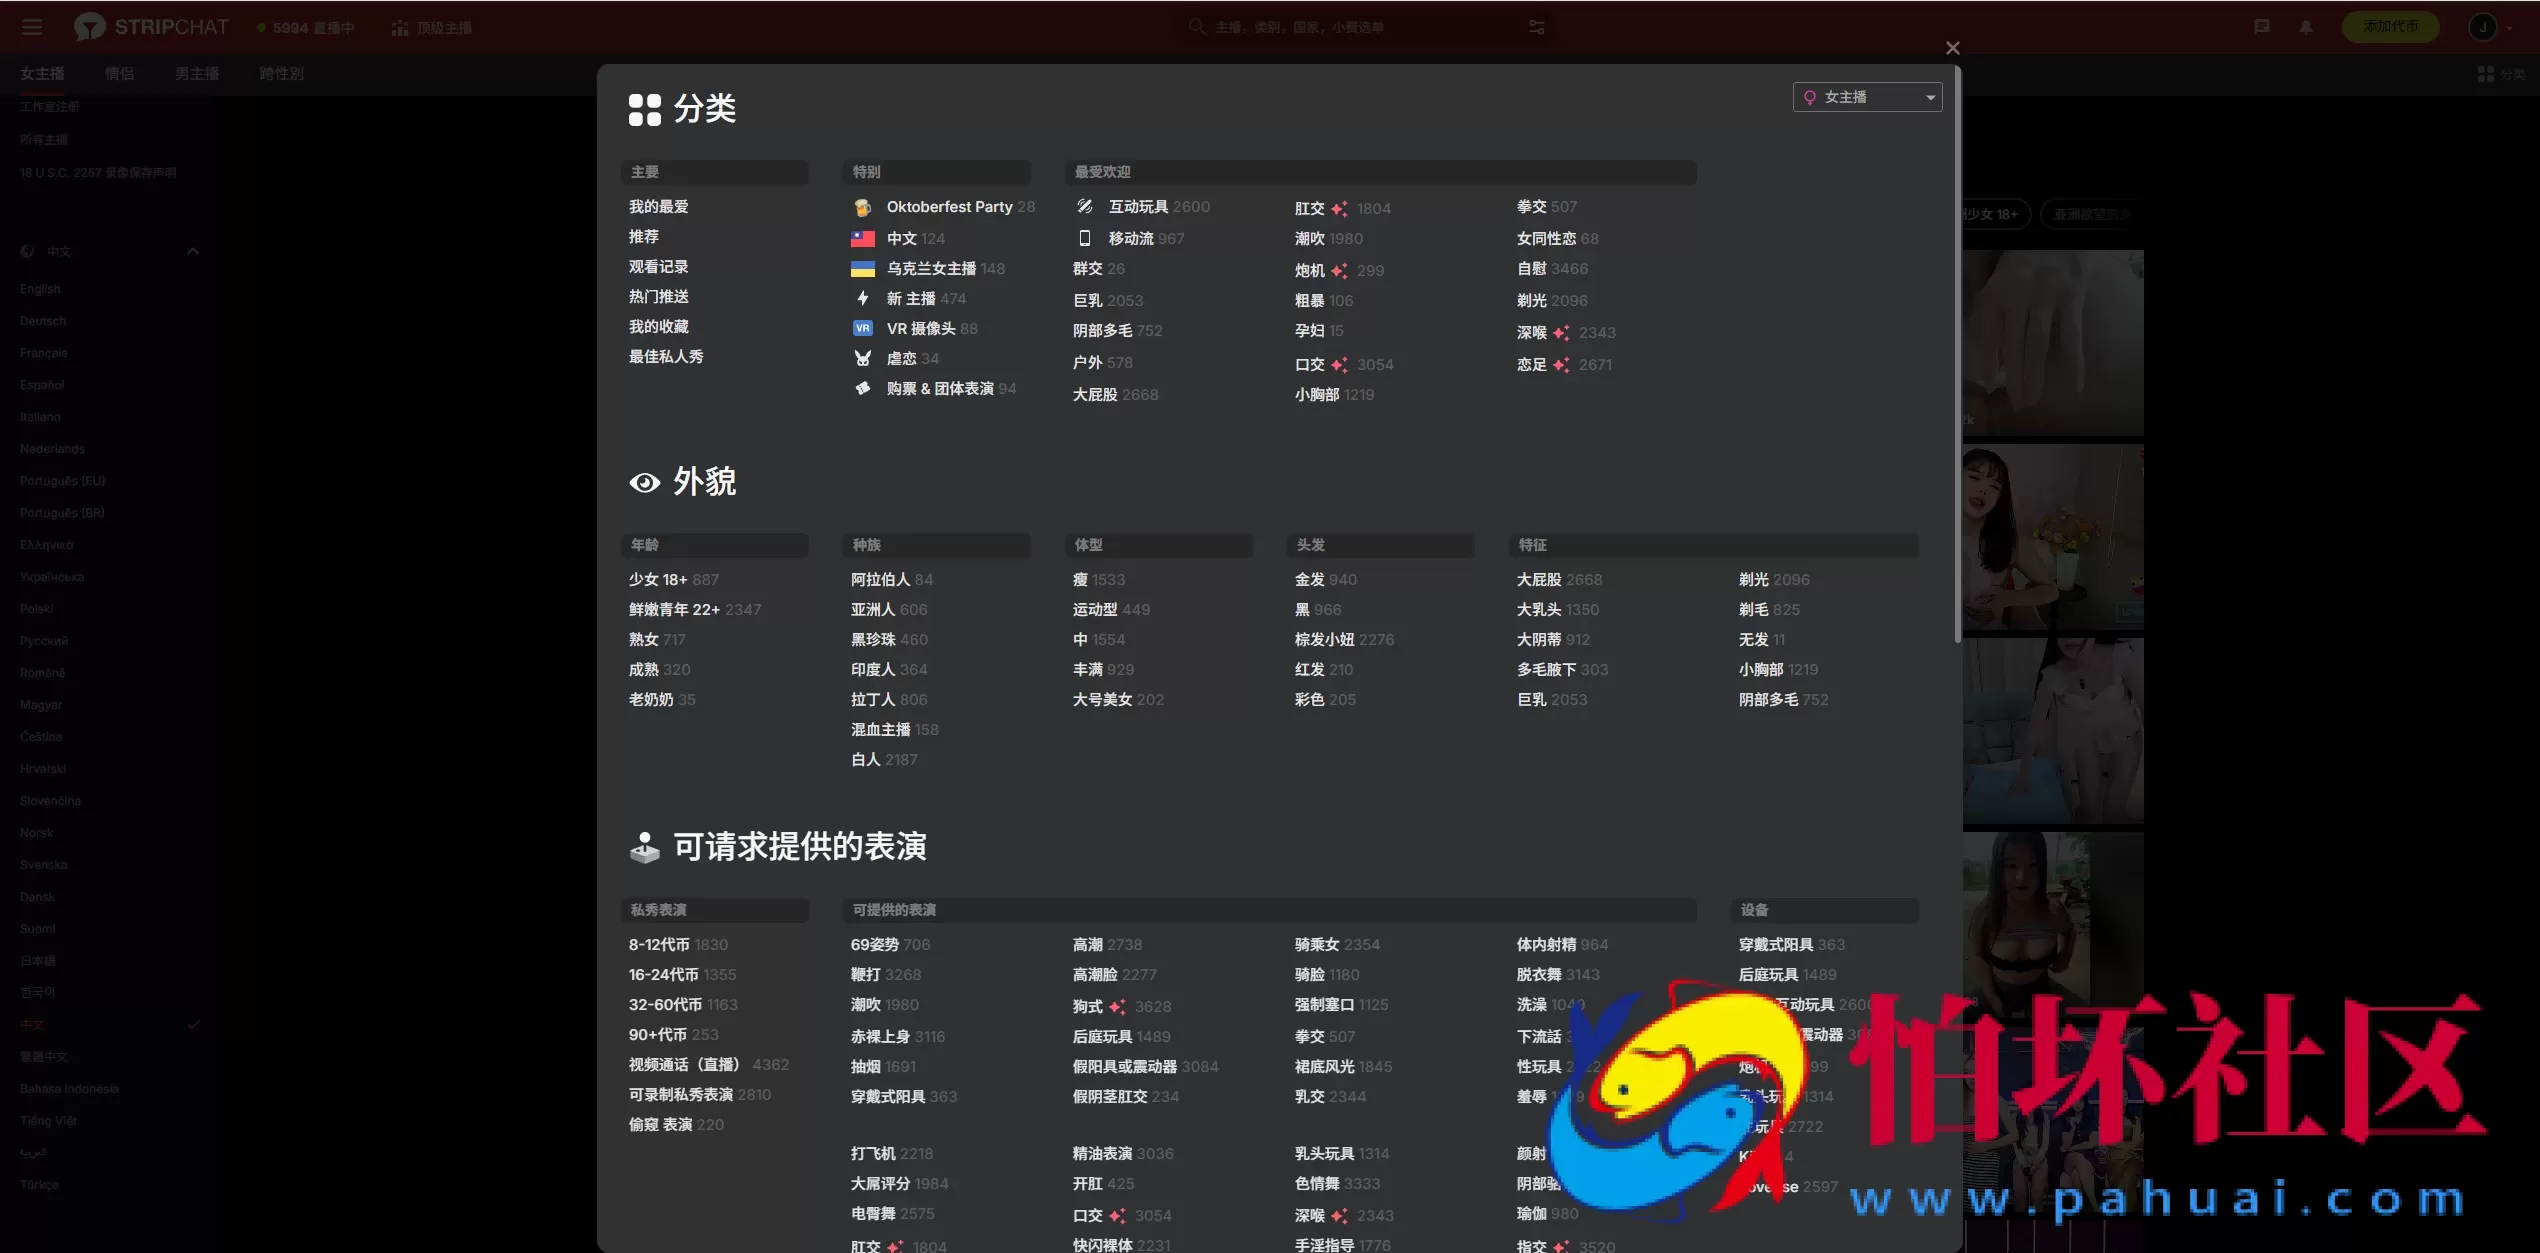Click the 新 主播 lightning icon
This screenshot has height=1253, width=2540.
click(862, 298)
